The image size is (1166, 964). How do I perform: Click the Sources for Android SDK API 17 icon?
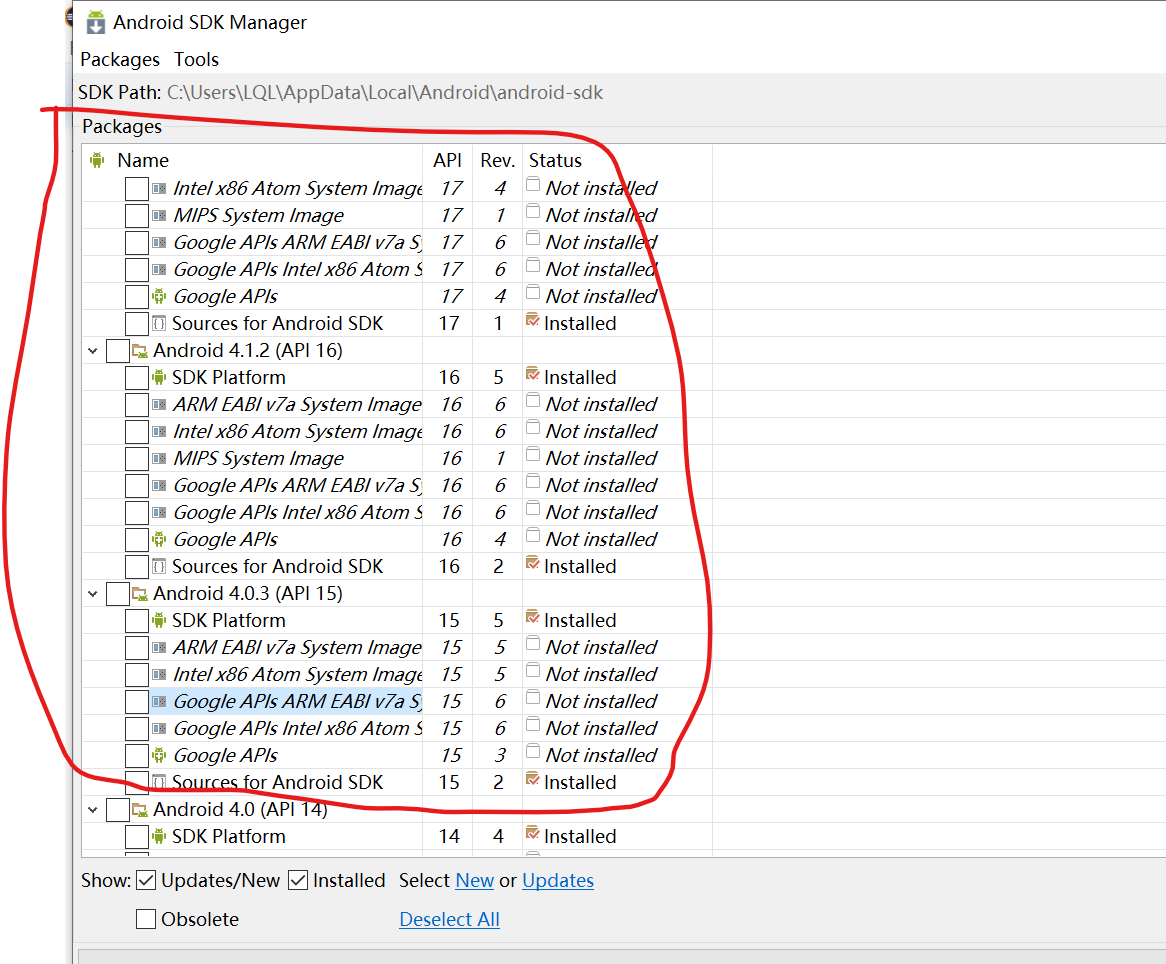159,324
